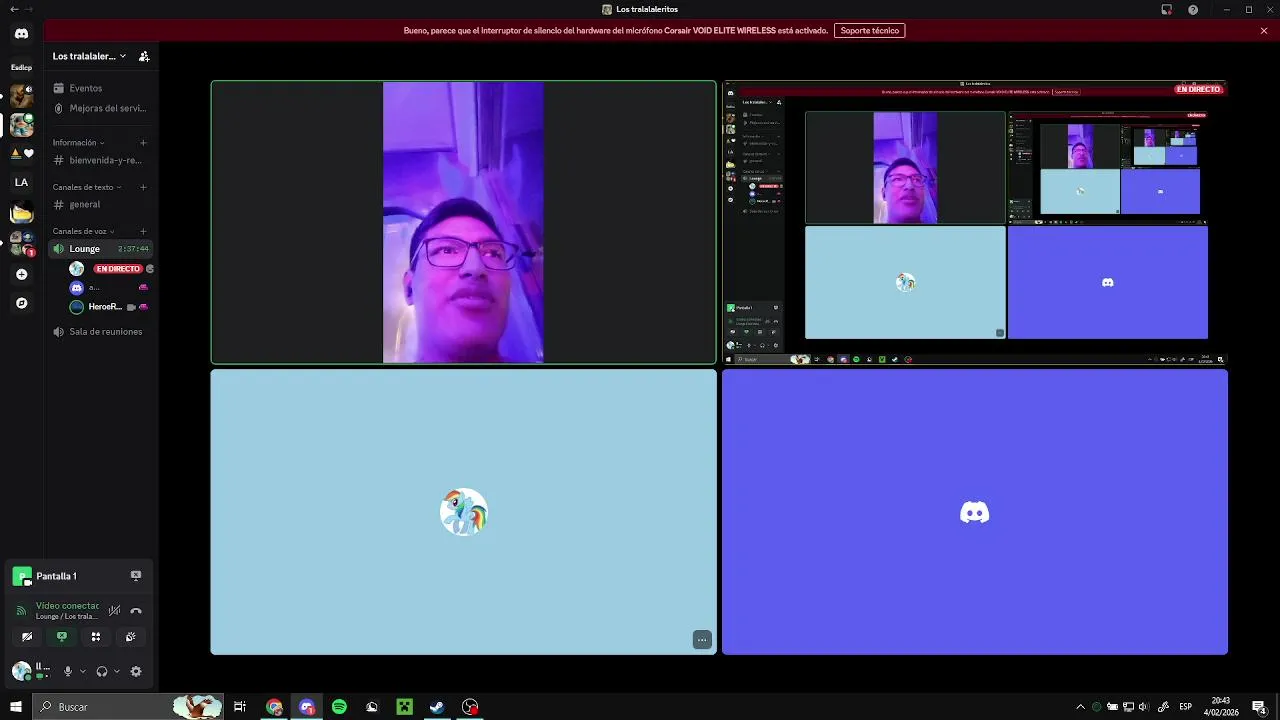Collapse Información category

(x=78, y=143)
